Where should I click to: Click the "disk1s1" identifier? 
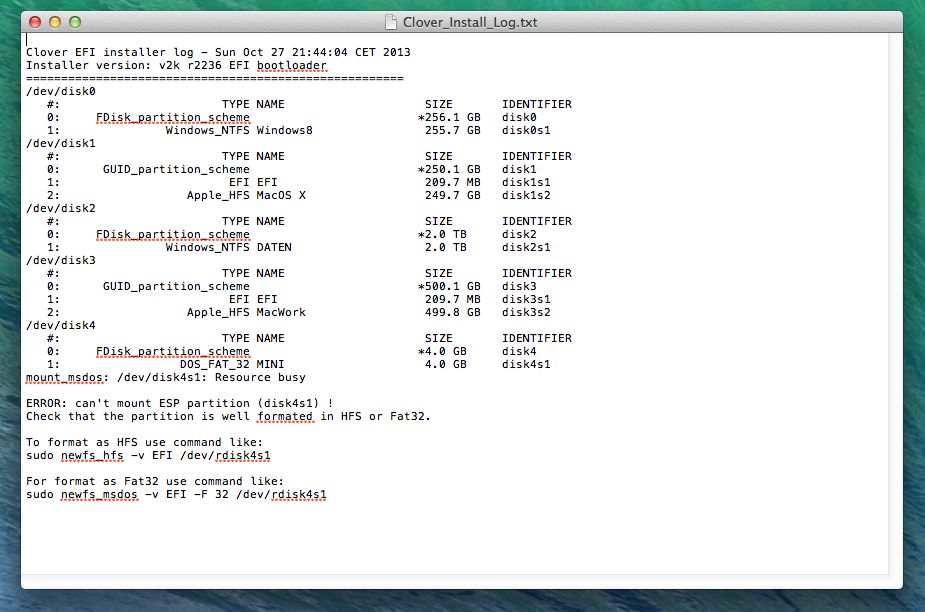pyautogui.click(x=526, y=182)
